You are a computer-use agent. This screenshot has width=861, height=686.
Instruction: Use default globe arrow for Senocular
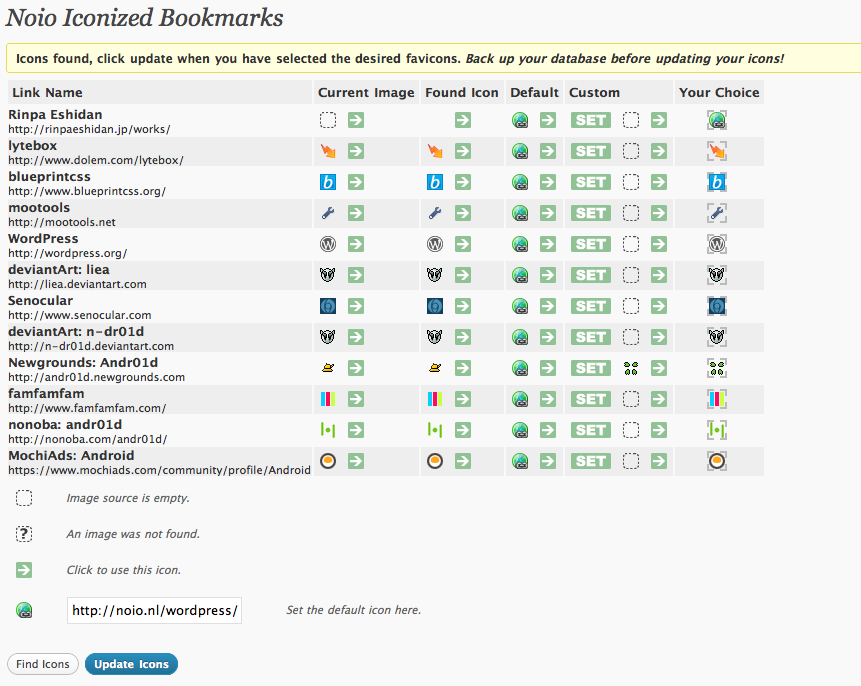pos(548,306)
